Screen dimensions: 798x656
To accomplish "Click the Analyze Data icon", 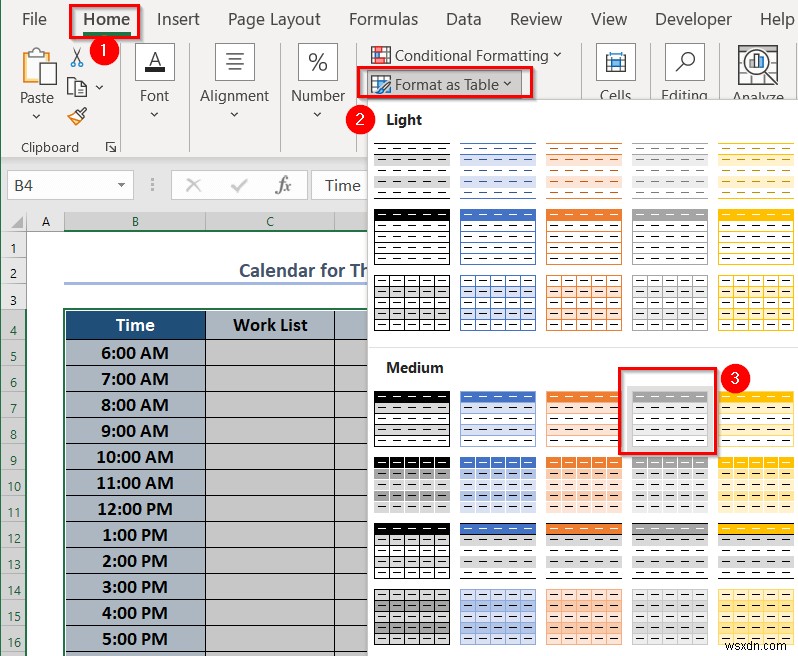I will (x=758, y=65).
